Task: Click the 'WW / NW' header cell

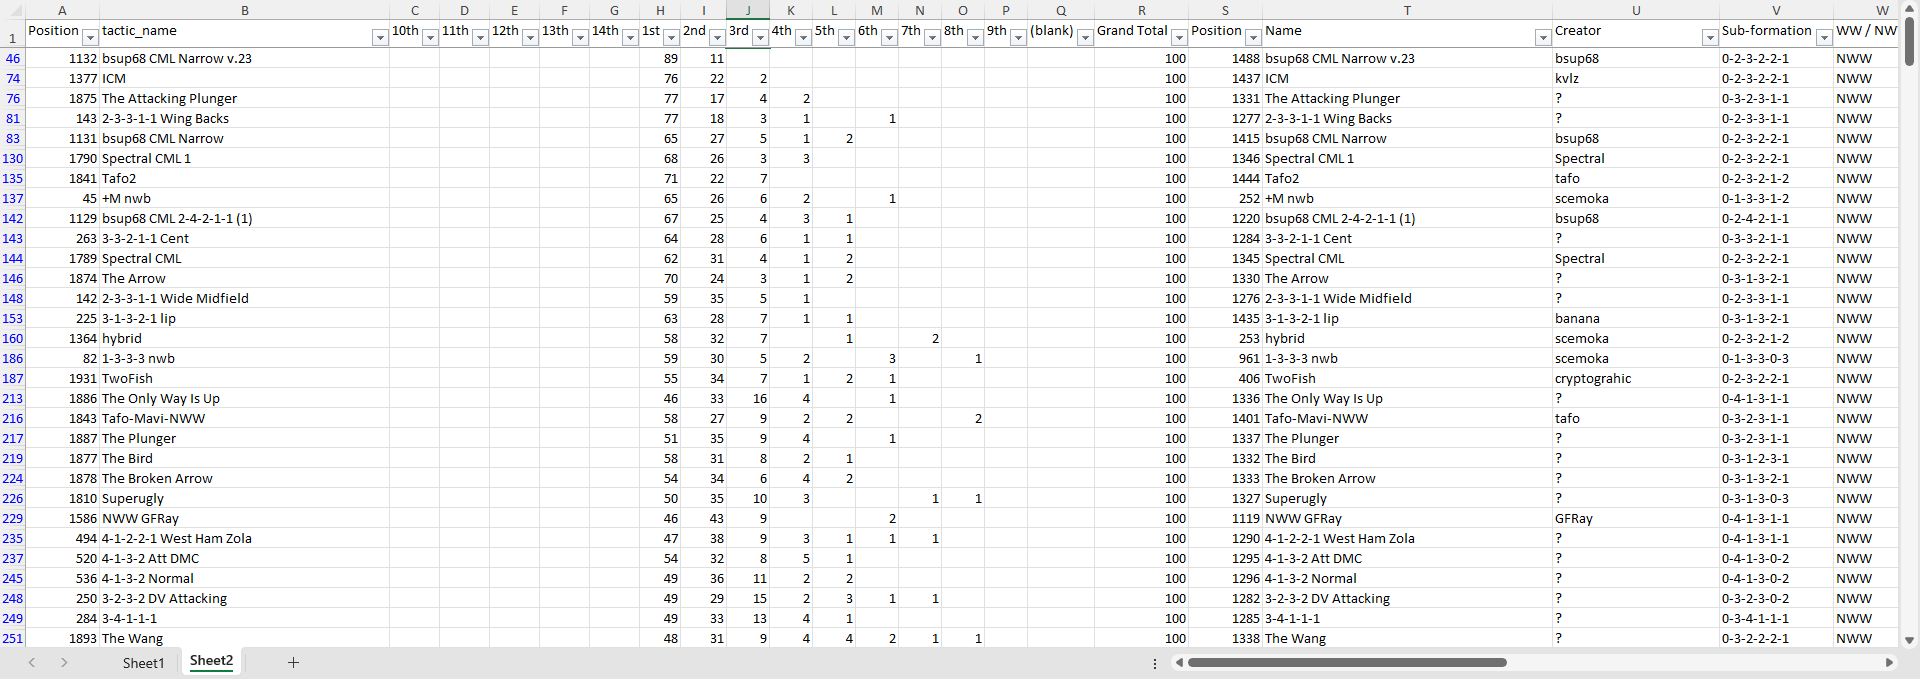Action: (1866, 34)
